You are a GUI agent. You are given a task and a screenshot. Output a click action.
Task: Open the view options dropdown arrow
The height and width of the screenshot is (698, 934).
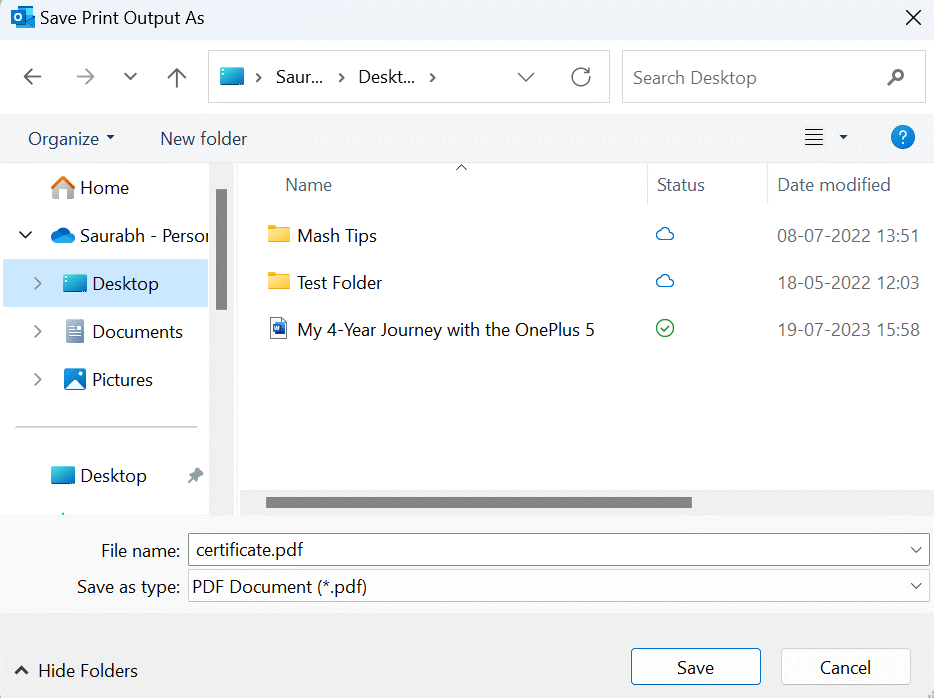[x=843, y=137]
